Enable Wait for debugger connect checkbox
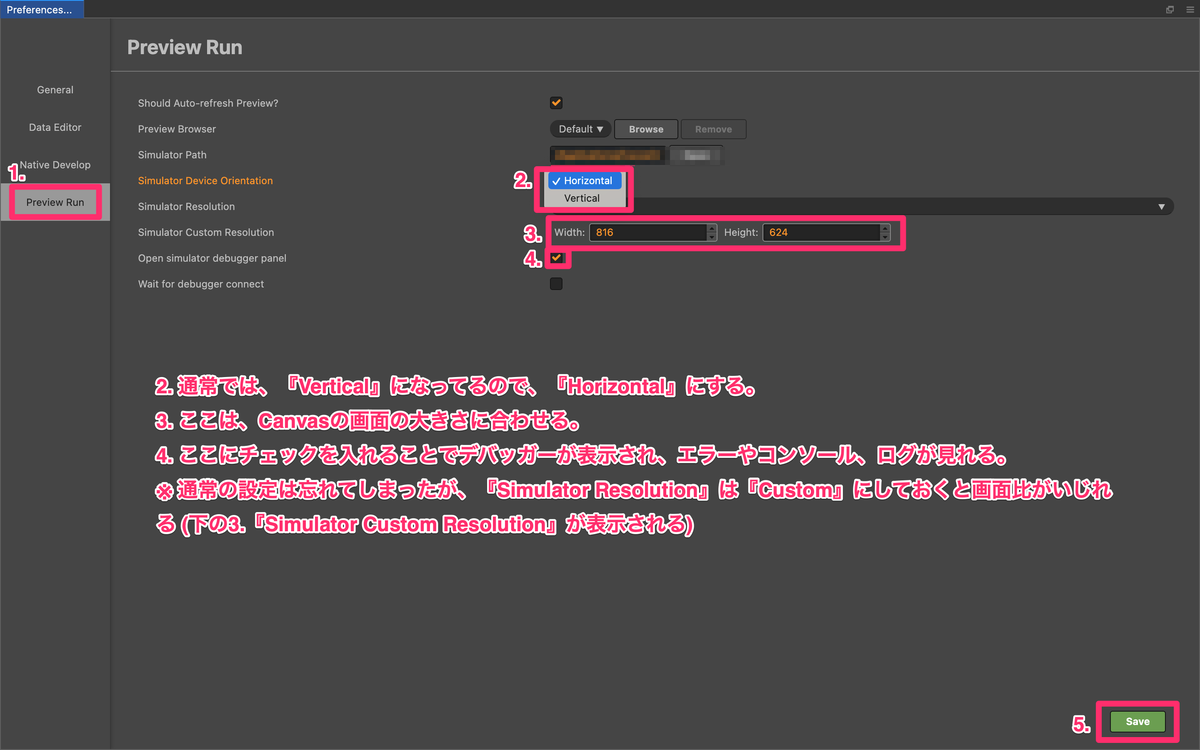The image size is (1200, 750). click(x=556, y=284)
